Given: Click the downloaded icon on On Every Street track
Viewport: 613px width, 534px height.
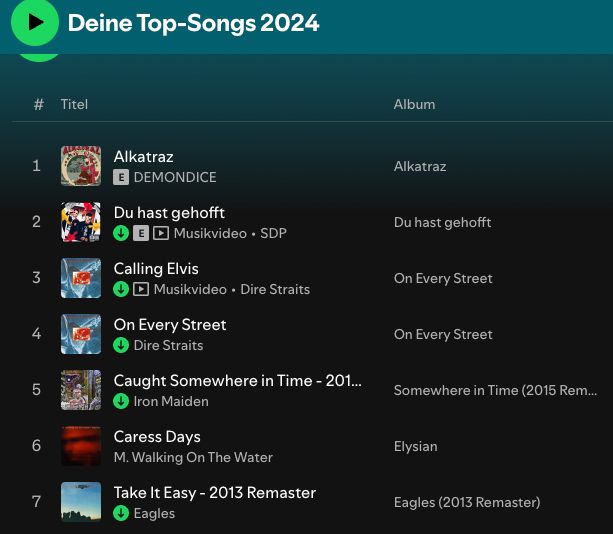Looking at the screenshot, I should (x=121, y=345).
